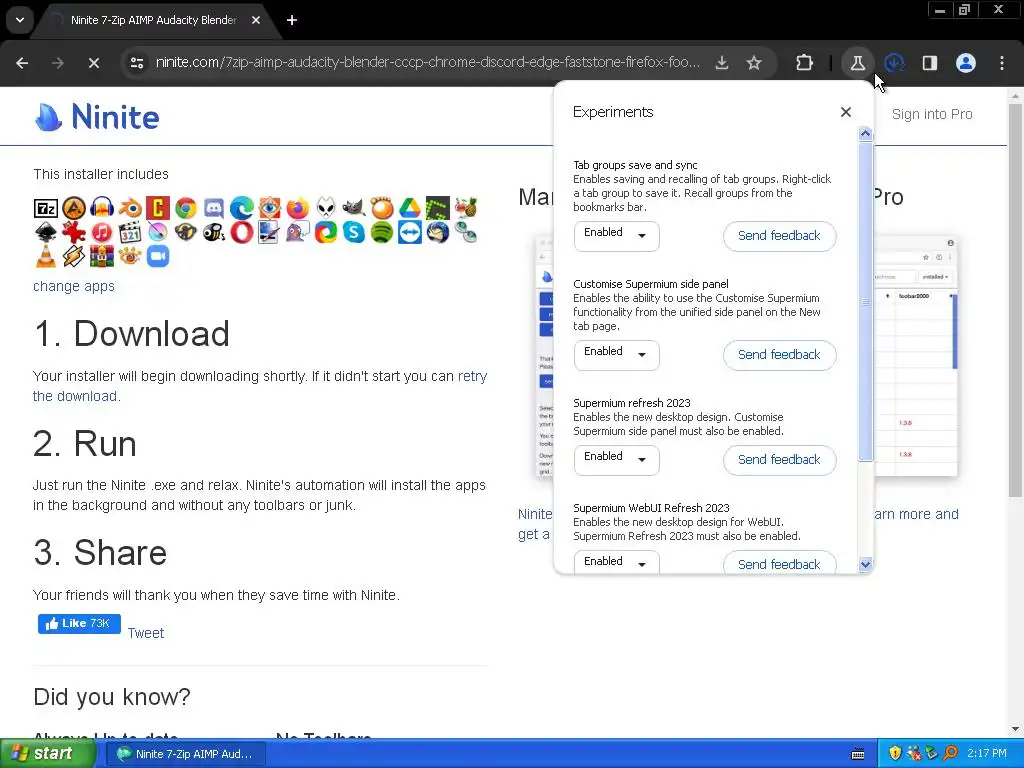Click the AIMP app icon
The image size is (1024, 768).
coord(74,208)
